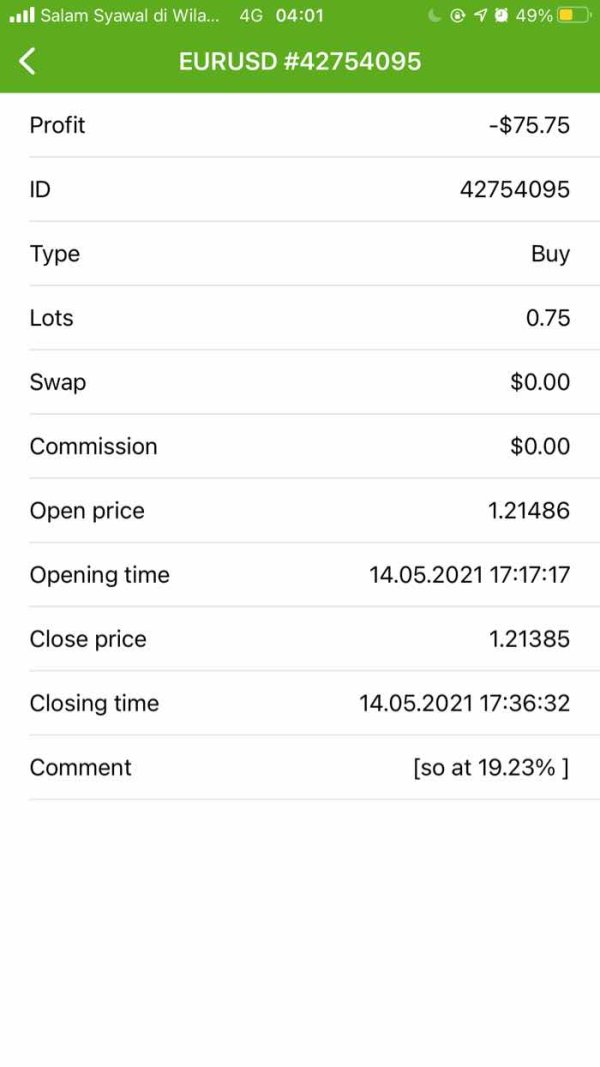
Task: Tap the Do Not Disturb moon icon
Action: click(433, 16)
